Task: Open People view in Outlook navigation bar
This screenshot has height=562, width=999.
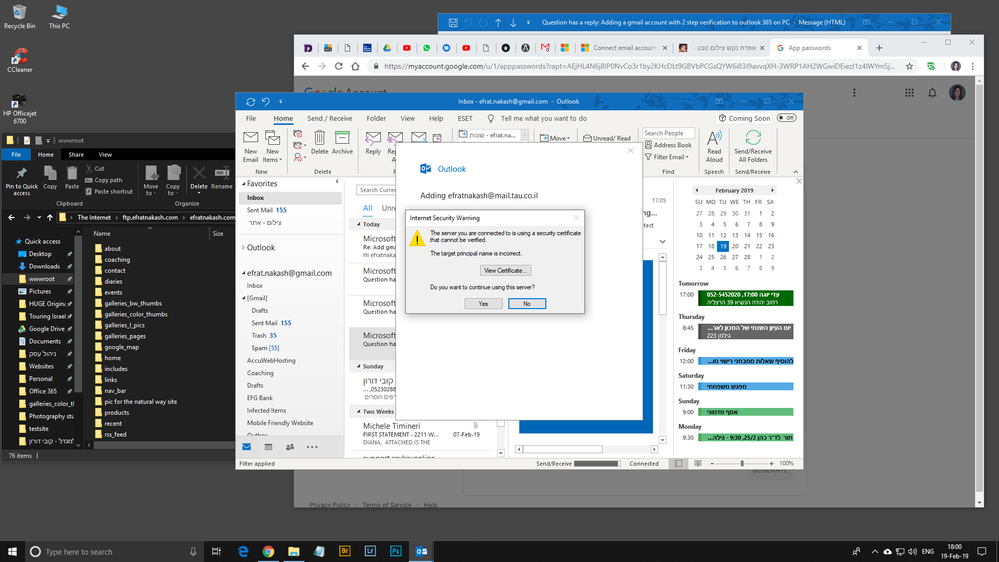Action: (290, 447)
